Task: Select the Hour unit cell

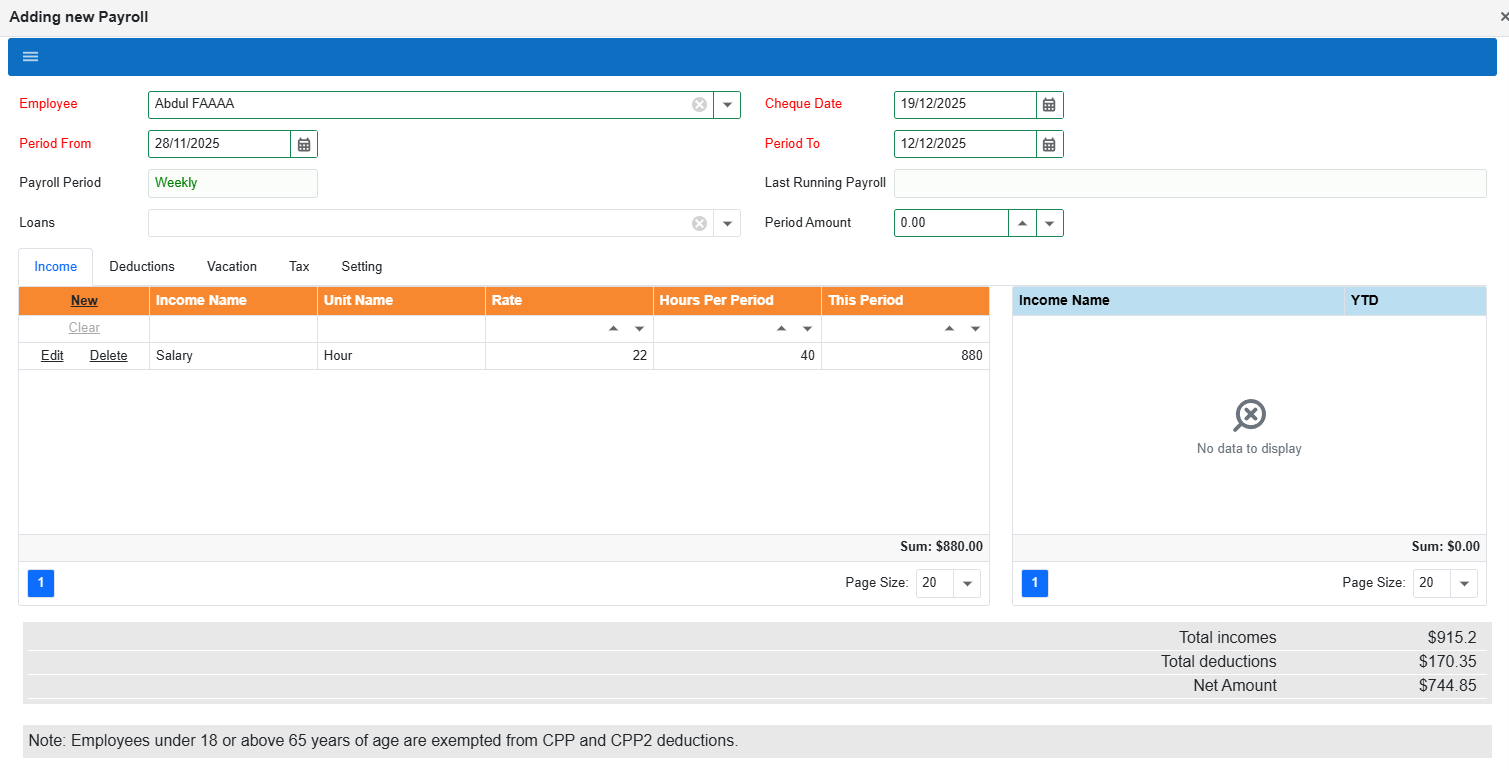Action: click(401, 356)
